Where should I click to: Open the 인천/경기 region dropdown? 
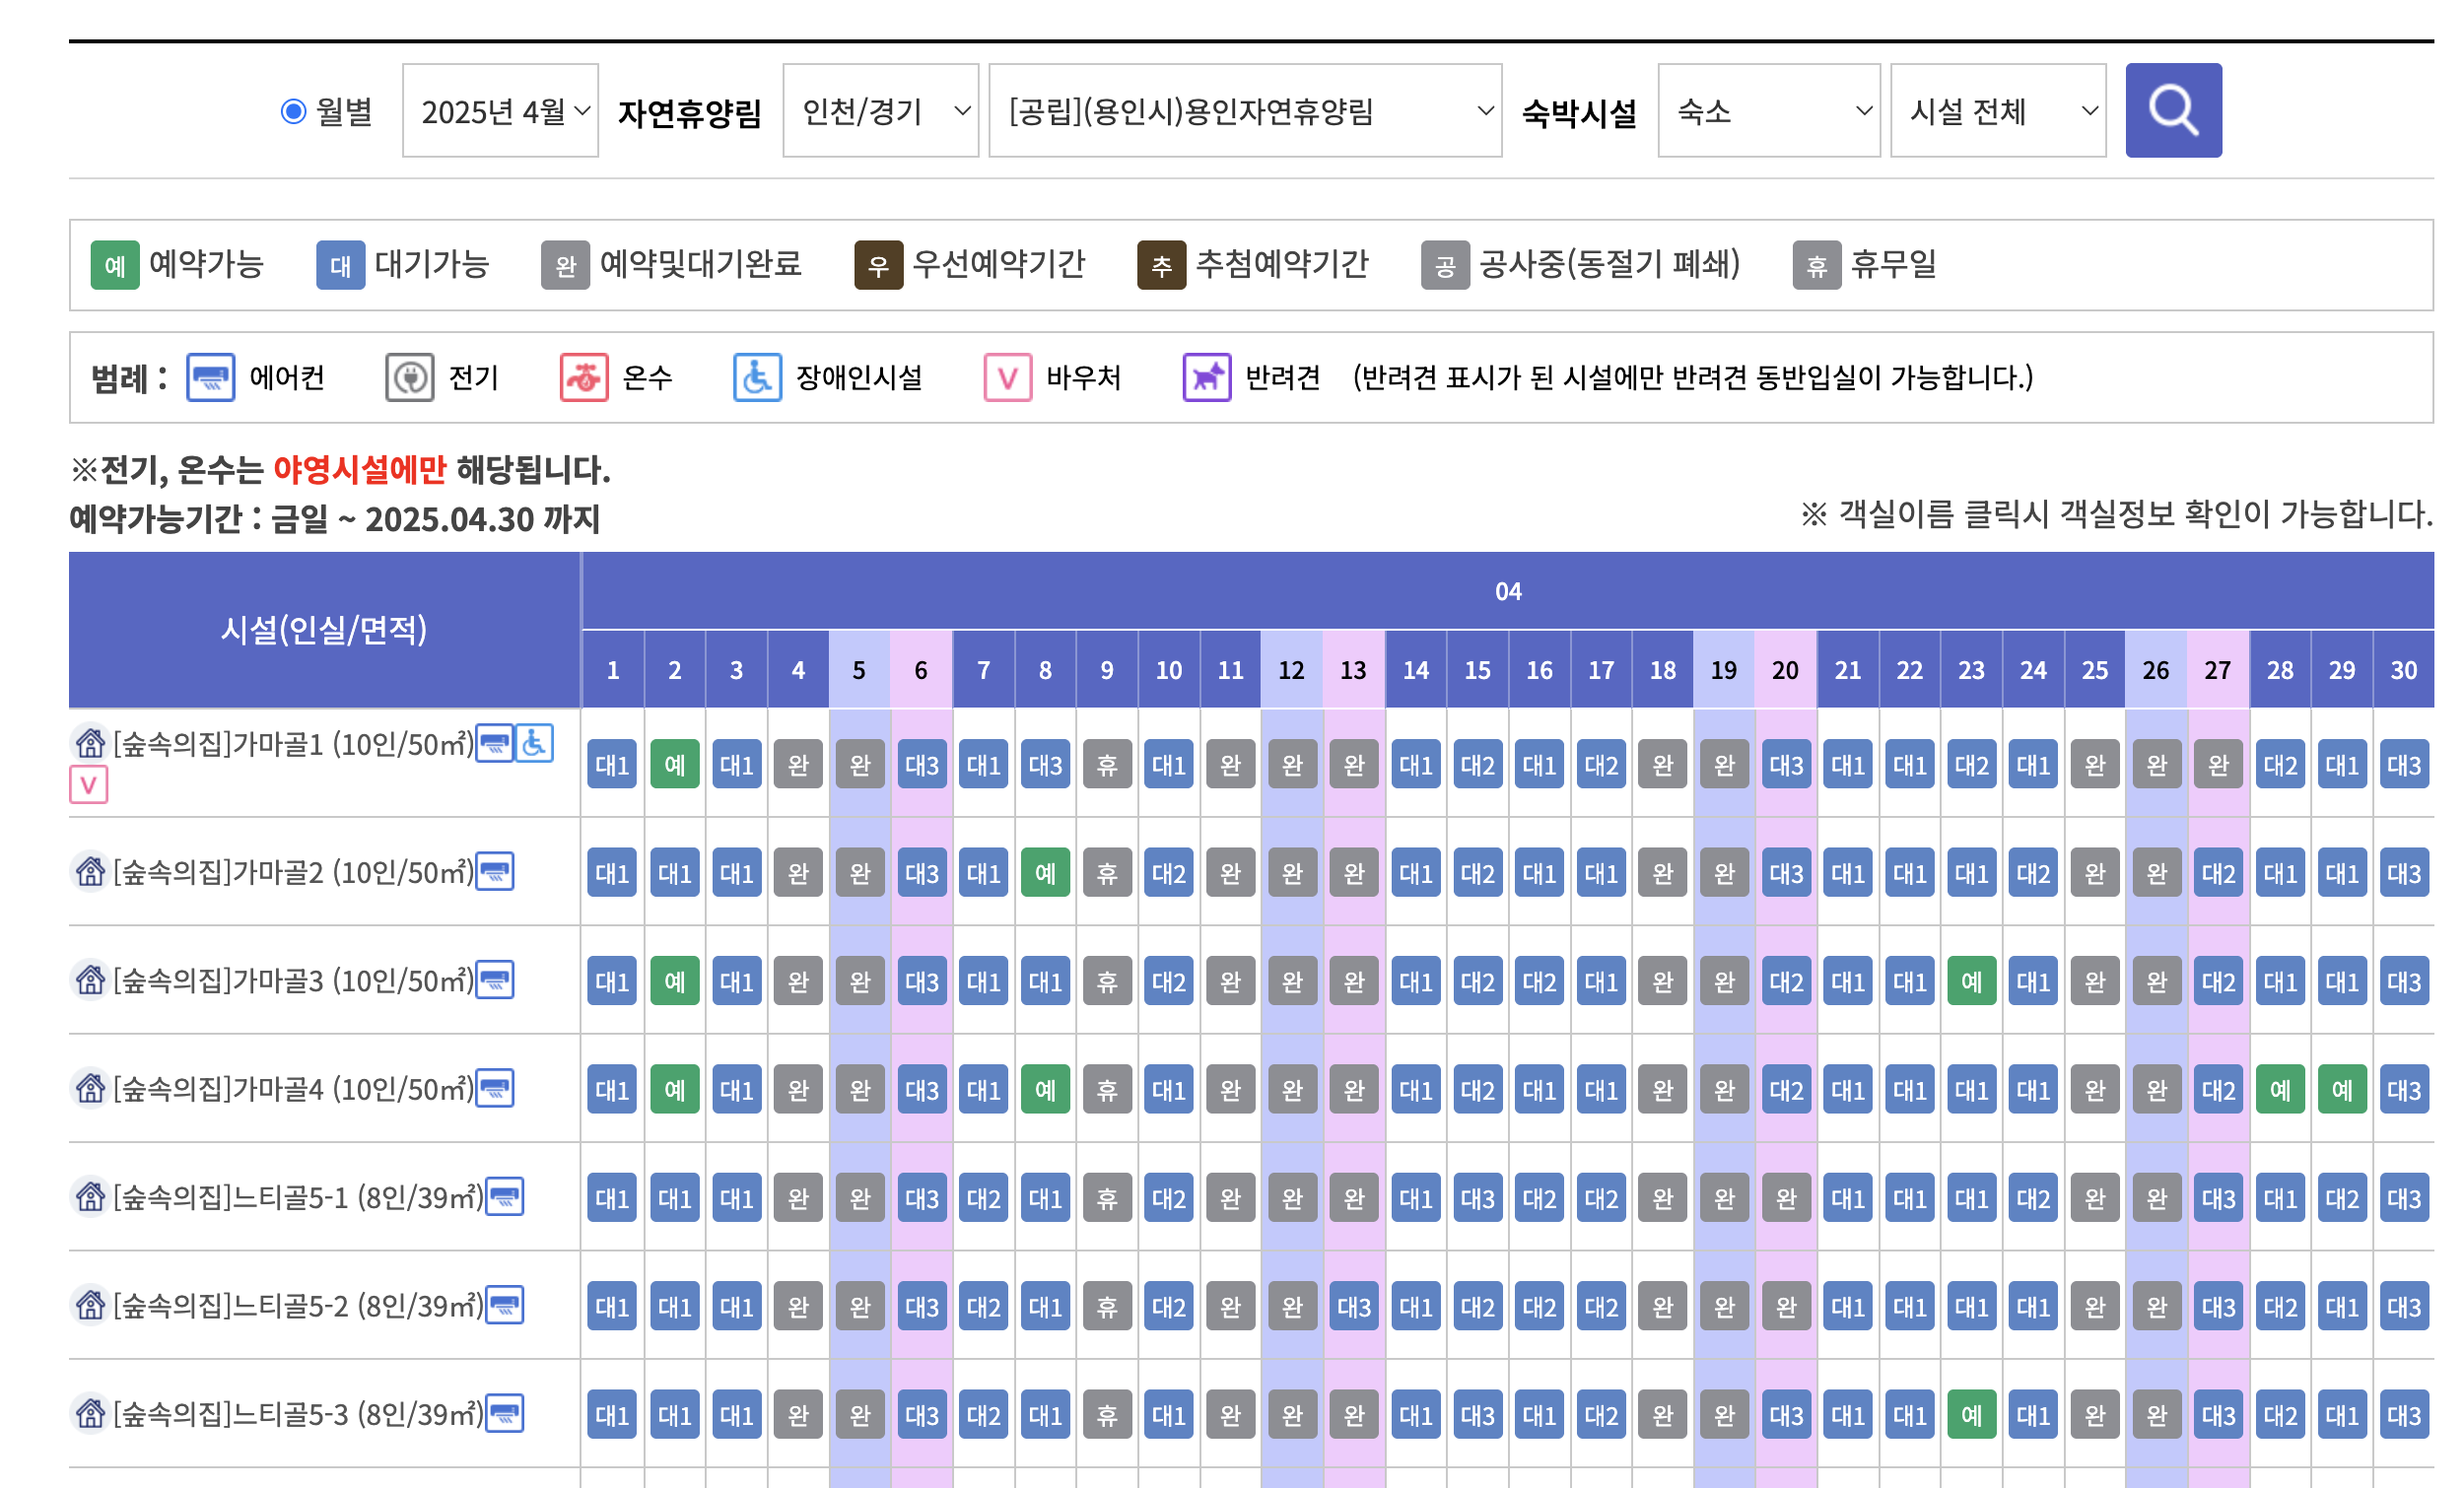coord(880,111)
